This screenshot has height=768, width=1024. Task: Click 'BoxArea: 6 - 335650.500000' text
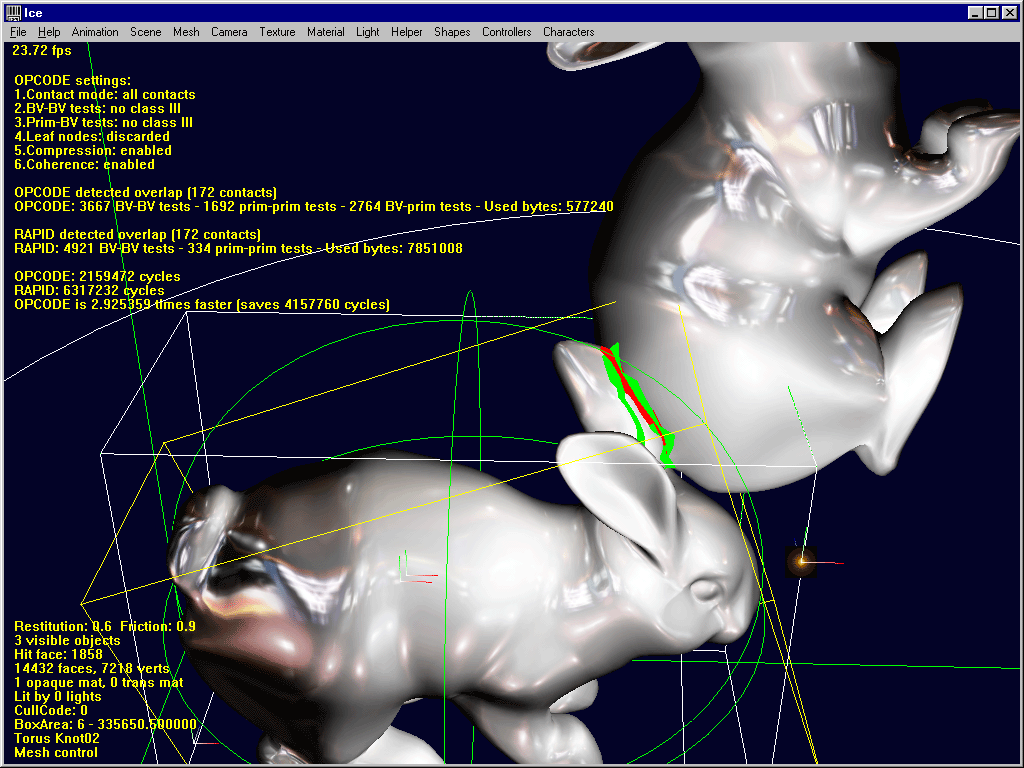[x=105, y=725]
